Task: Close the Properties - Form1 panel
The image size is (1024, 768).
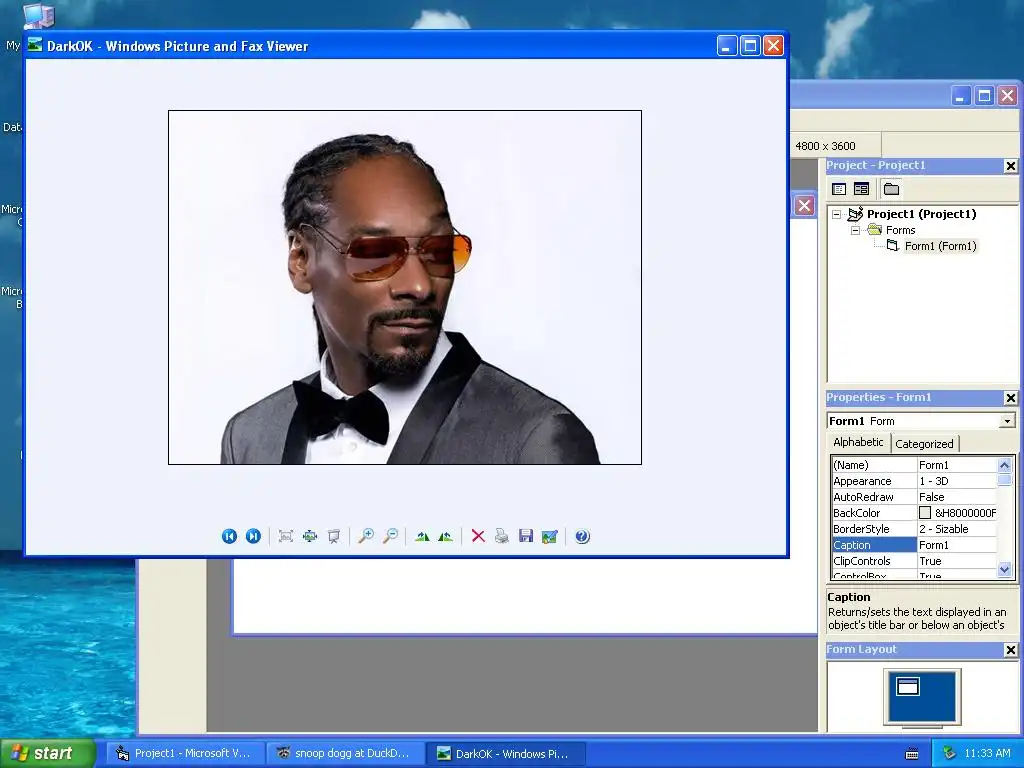Action: 1010,398
